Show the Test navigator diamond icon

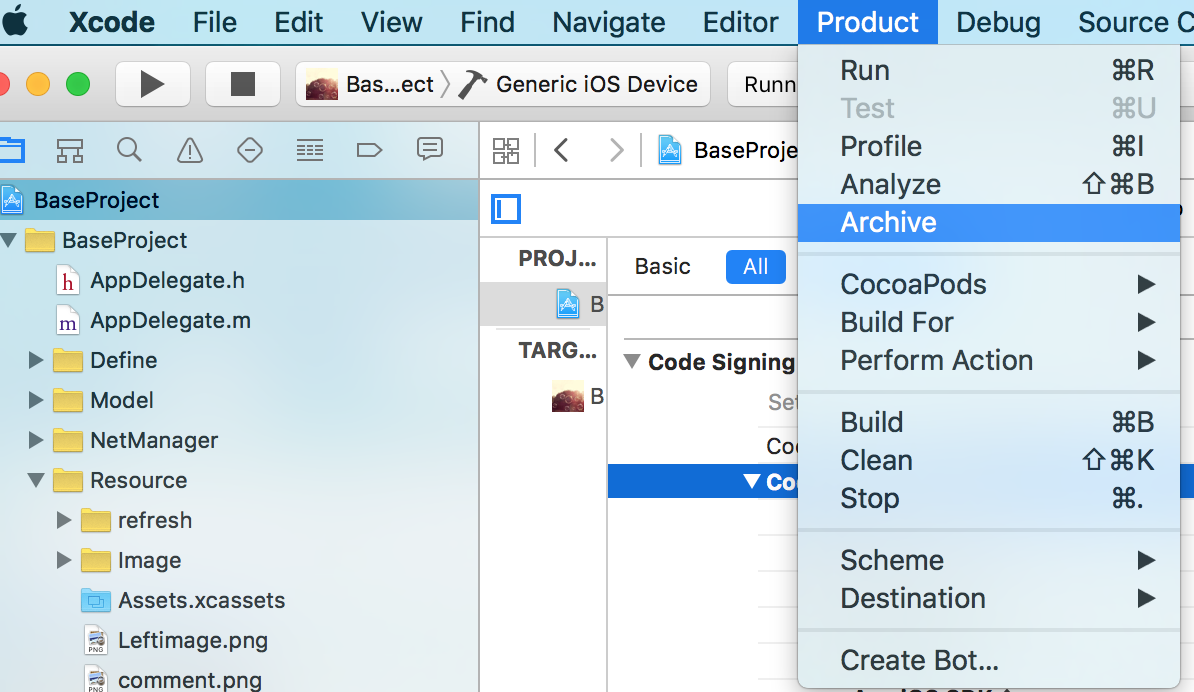click(250, 150)
